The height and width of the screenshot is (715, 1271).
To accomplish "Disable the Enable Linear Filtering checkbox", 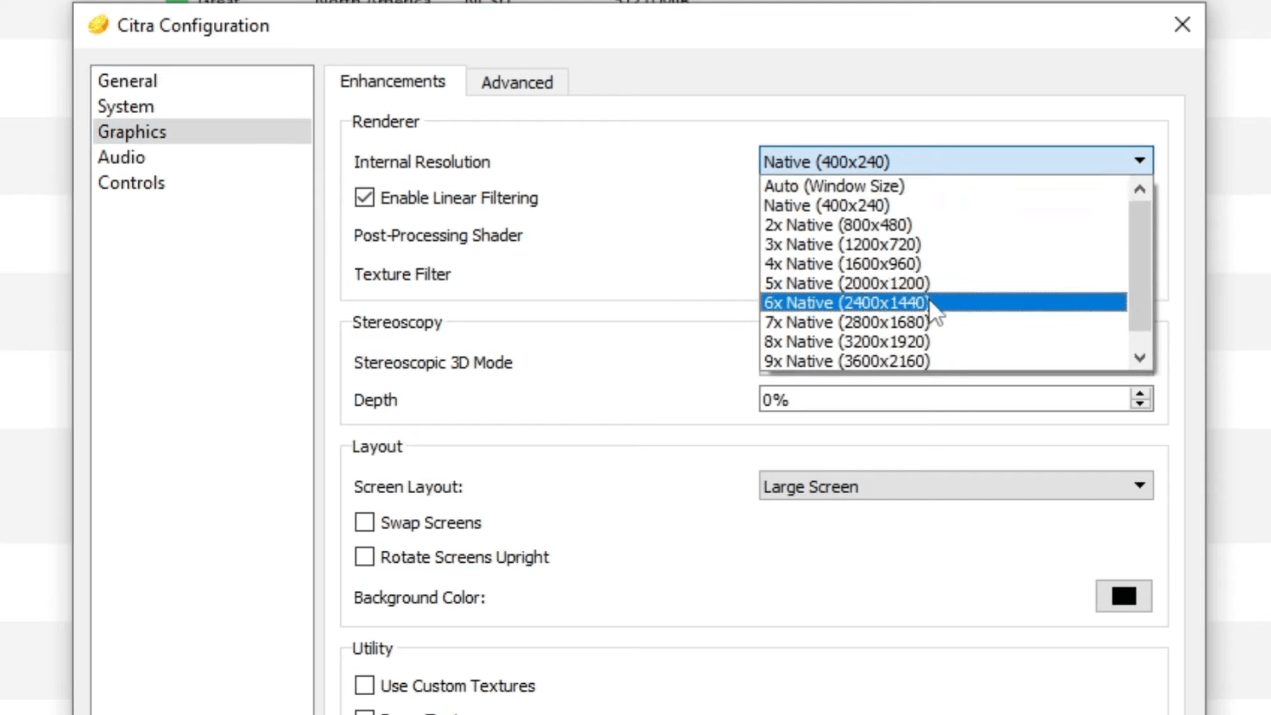I will (x=365, y=198).
